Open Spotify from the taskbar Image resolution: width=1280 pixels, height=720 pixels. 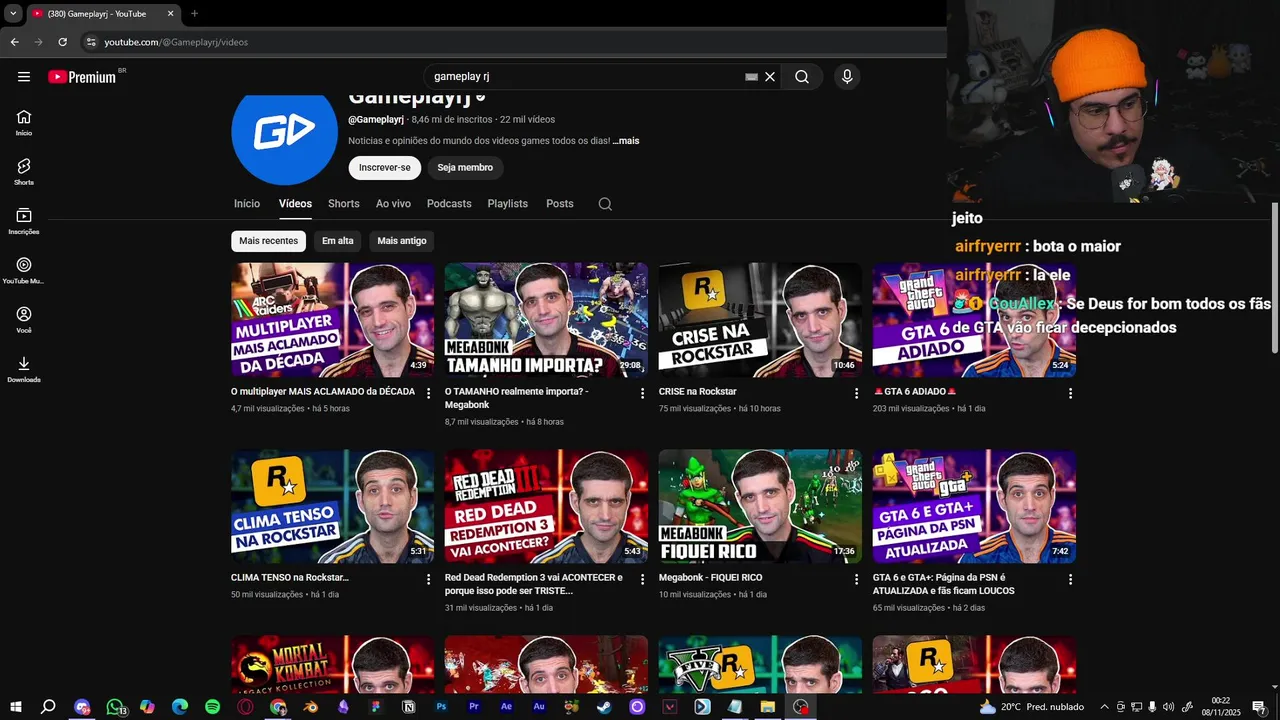212,707
